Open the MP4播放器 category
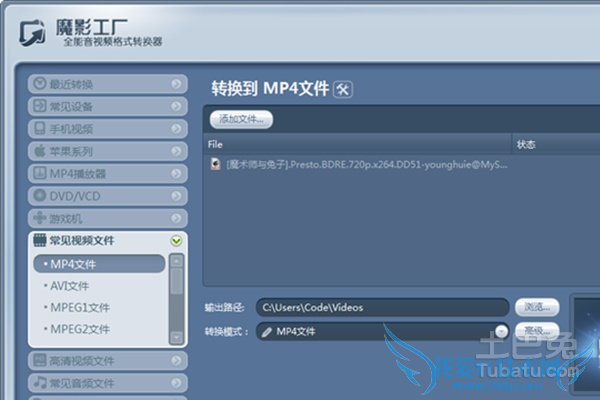 tap(108, 173)
